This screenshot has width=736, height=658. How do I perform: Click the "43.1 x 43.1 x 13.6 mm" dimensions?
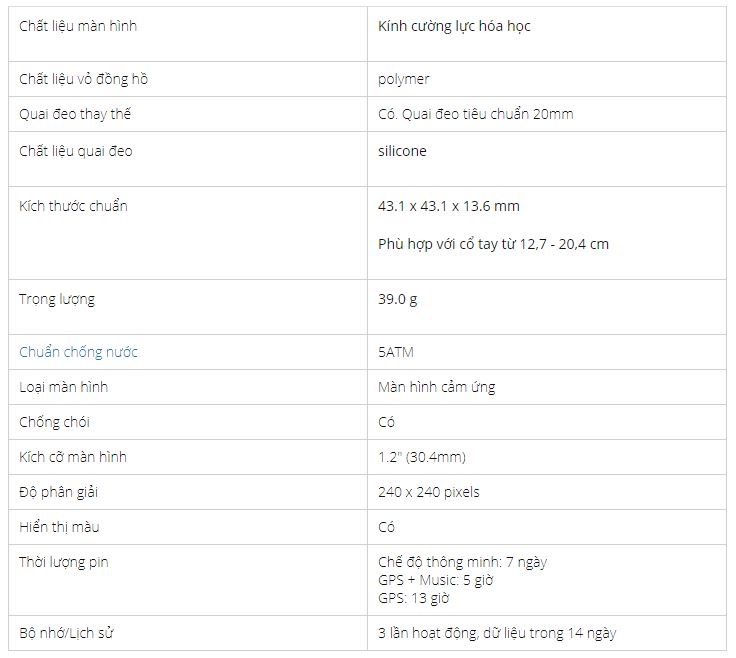[449, 206]
